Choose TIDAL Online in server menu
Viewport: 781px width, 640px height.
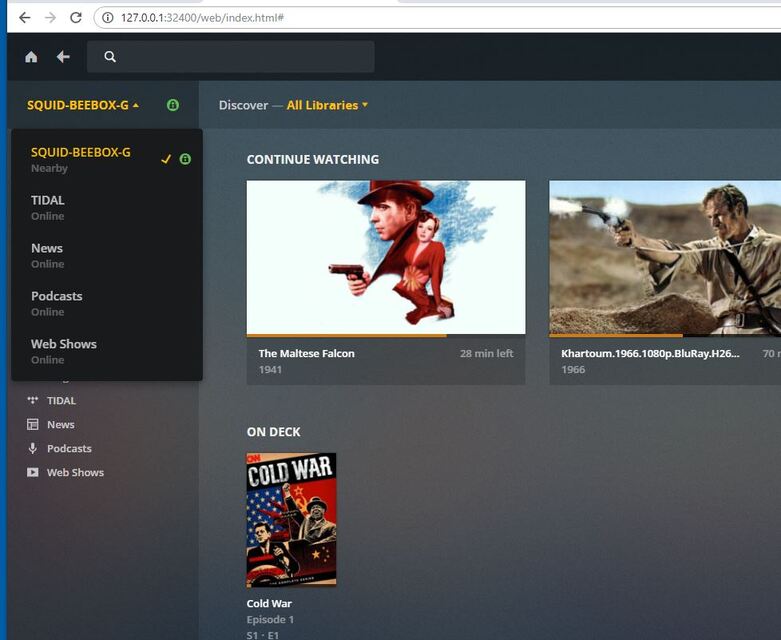[107, 207]
